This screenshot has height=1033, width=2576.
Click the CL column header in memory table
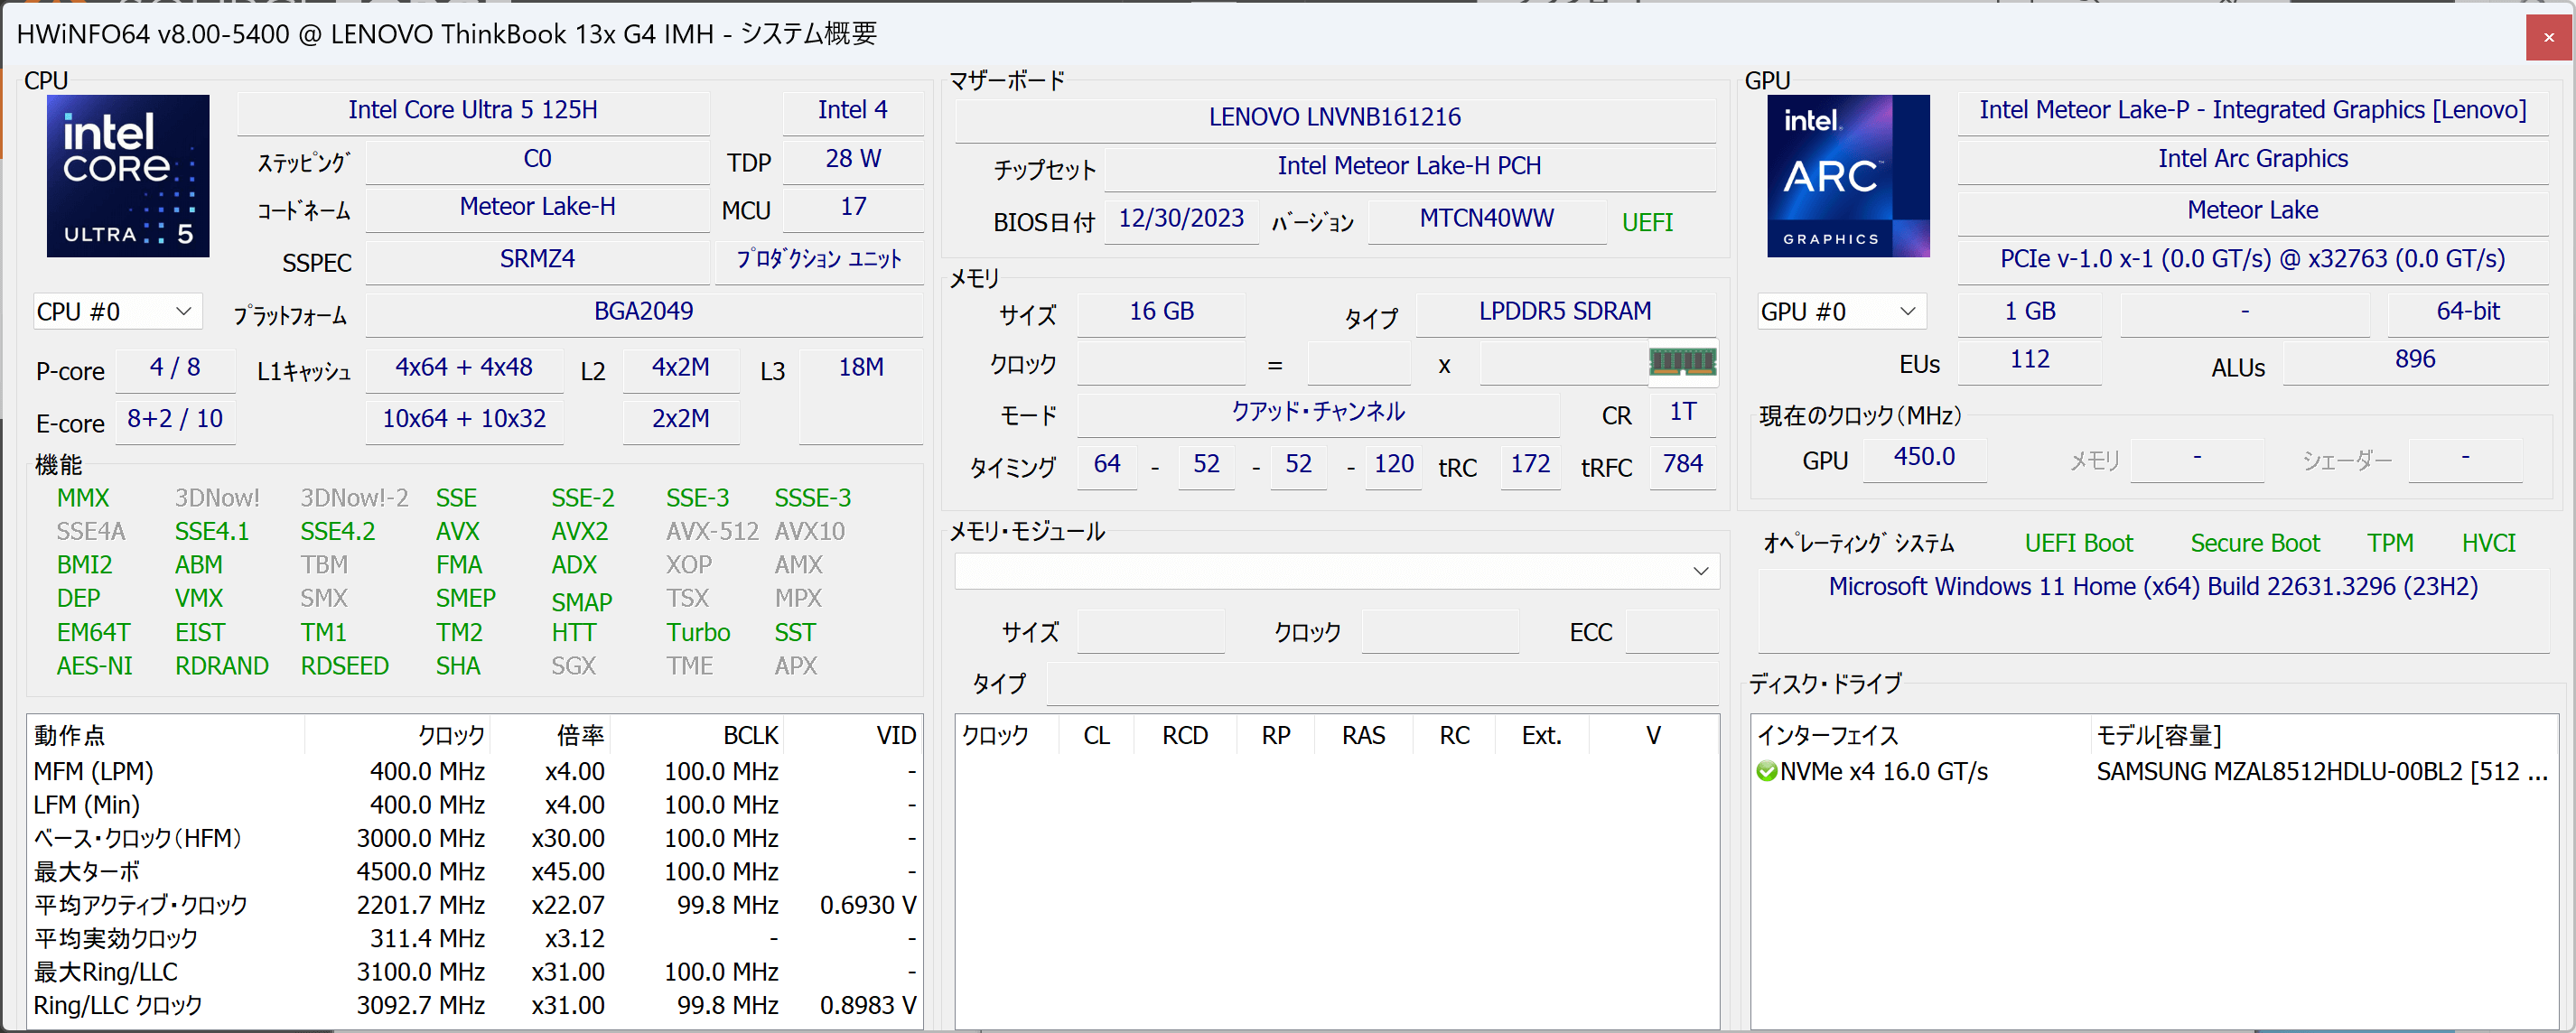click(x=1097, y=736)
